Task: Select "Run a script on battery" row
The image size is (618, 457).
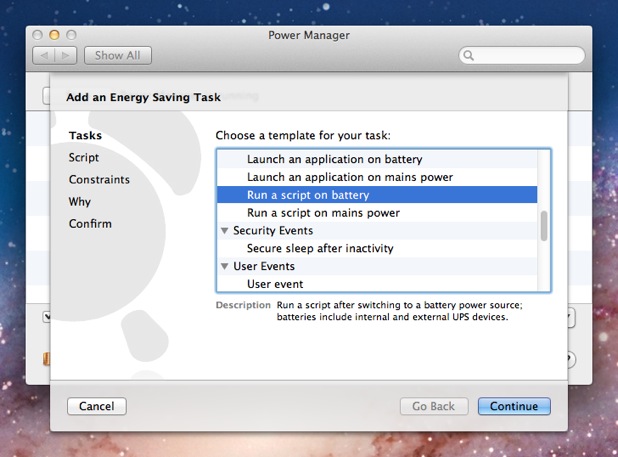Action: (x=377, y=195)
